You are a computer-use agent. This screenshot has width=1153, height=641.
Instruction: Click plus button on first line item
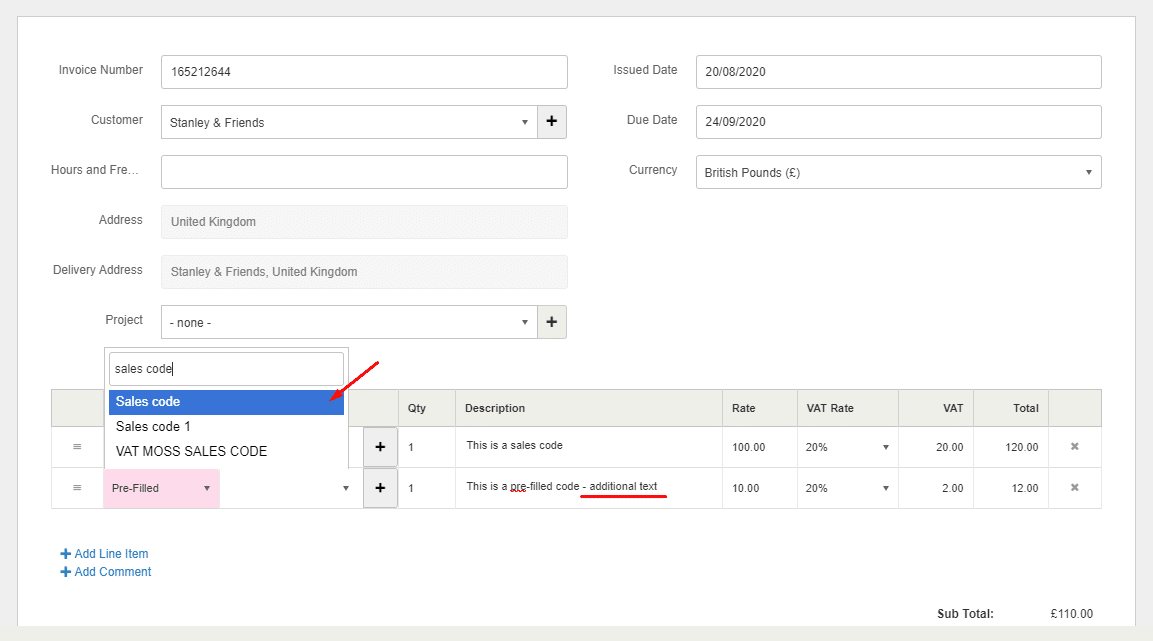pos(380,447)
